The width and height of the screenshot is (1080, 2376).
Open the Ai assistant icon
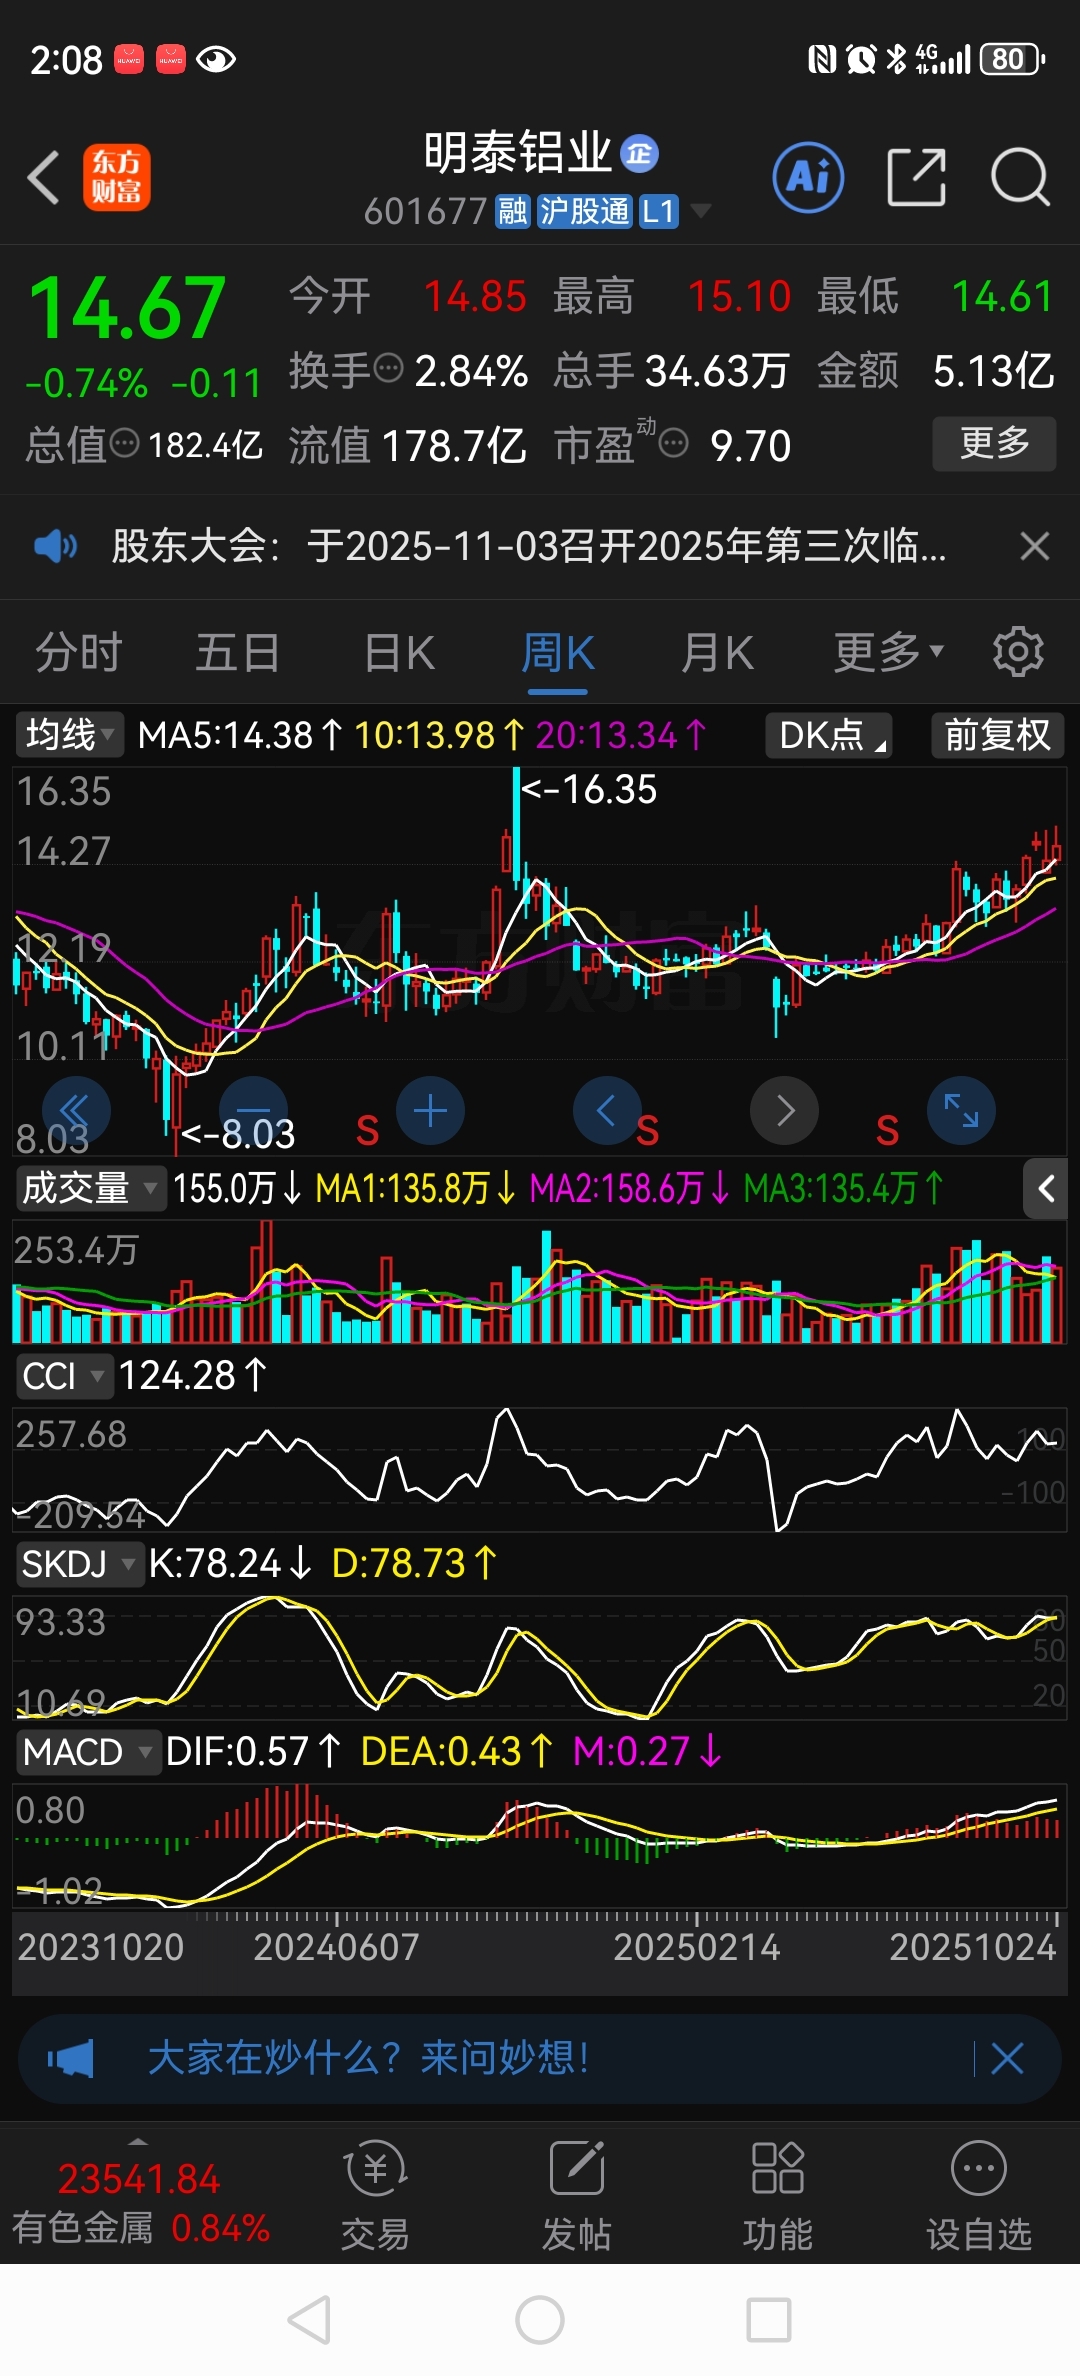click(x=808, y=178)
